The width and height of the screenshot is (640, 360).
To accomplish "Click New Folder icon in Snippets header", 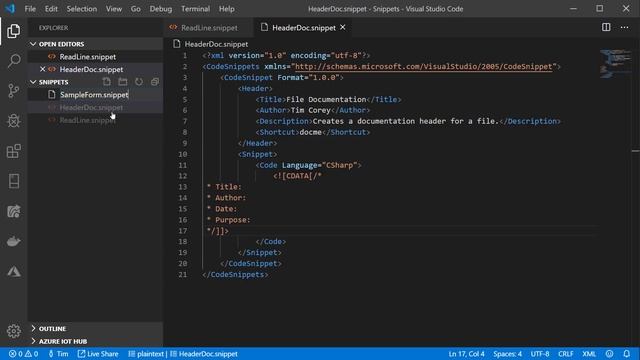I will [x=122, y=82].
